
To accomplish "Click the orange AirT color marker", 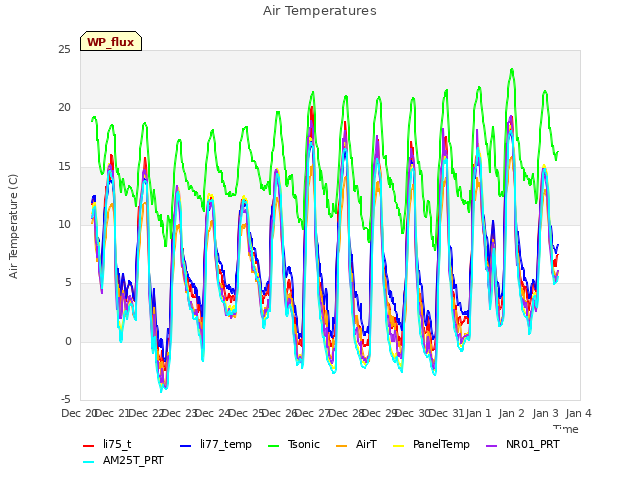I will pos(341,446).
